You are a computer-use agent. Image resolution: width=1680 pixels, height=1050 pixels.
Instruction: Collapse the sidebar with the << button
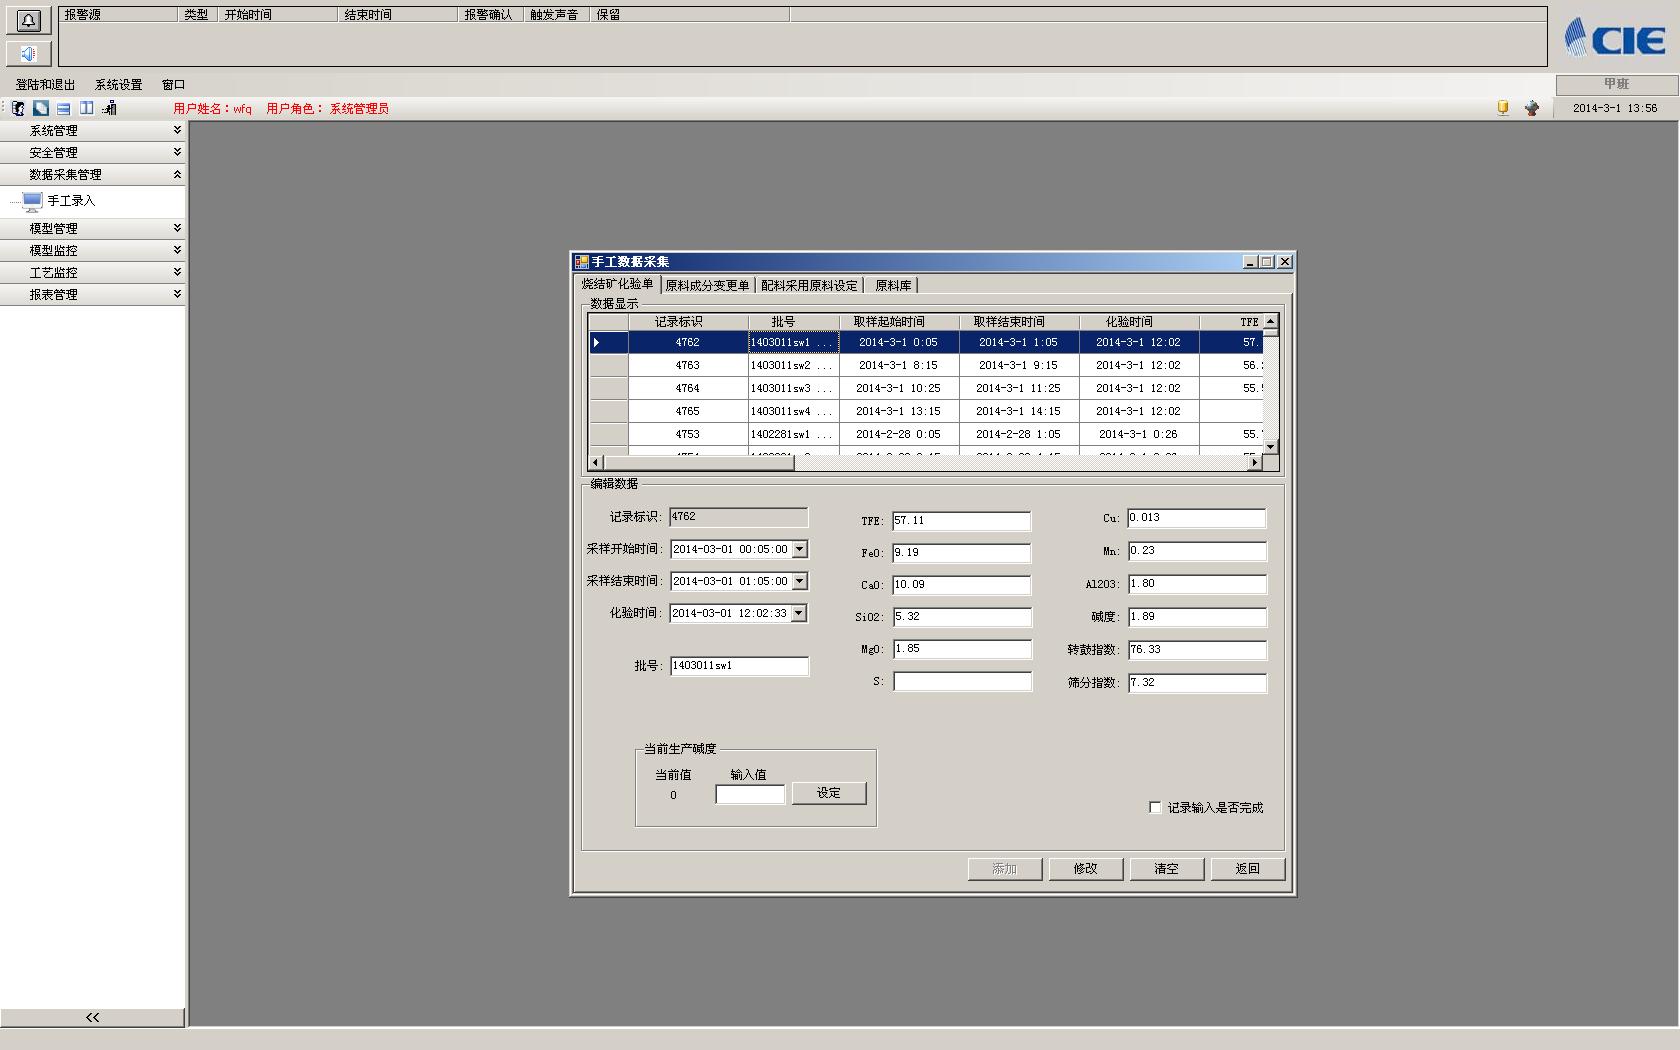92,1017
